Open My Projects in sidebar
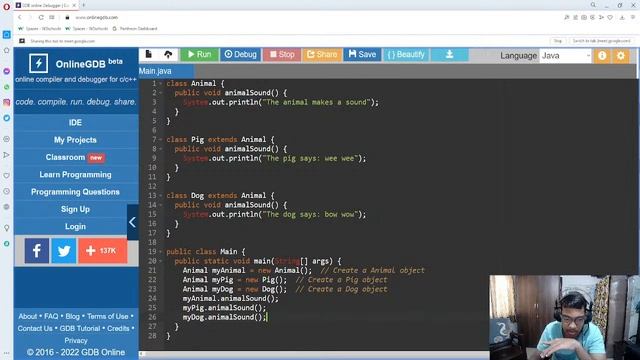The width and height of the screenshot is (640, 360). point(76,140)
